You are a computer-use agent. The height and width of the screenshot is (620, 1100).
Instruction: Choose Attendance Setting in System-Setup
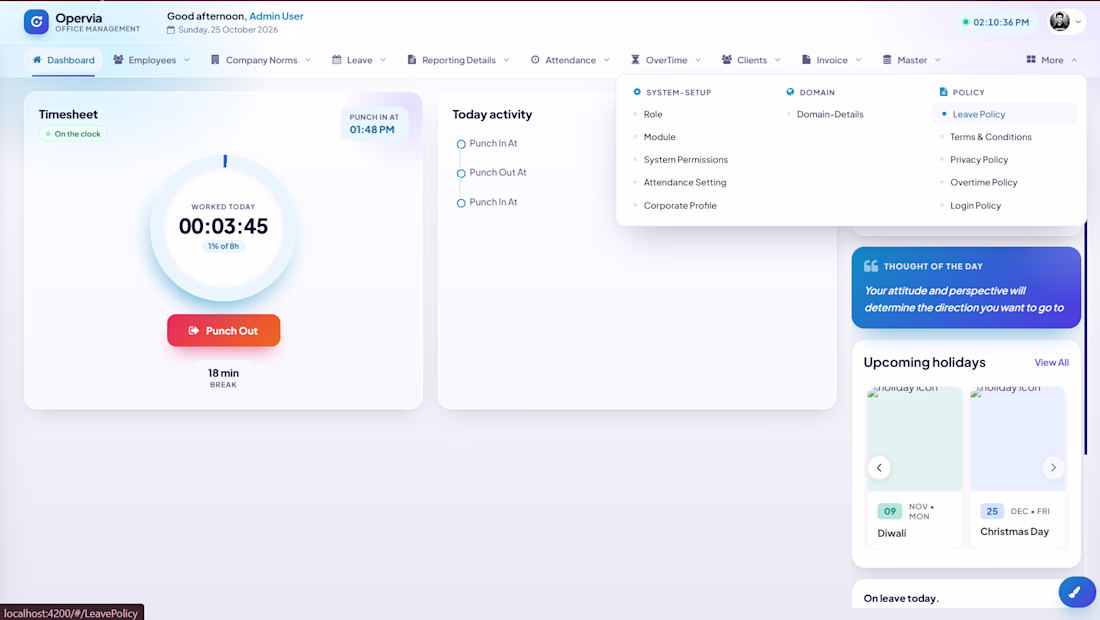point(685,182)
